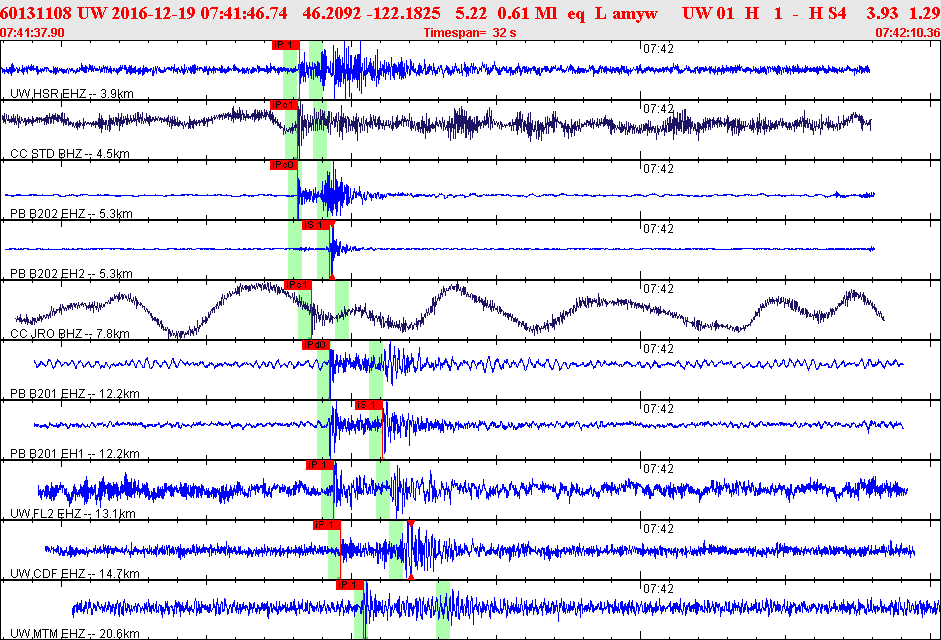Click station label CC STD BHZ -- 4.5km
The width and height of the screenshot is (941, 640).
click(x=70, y=154)
